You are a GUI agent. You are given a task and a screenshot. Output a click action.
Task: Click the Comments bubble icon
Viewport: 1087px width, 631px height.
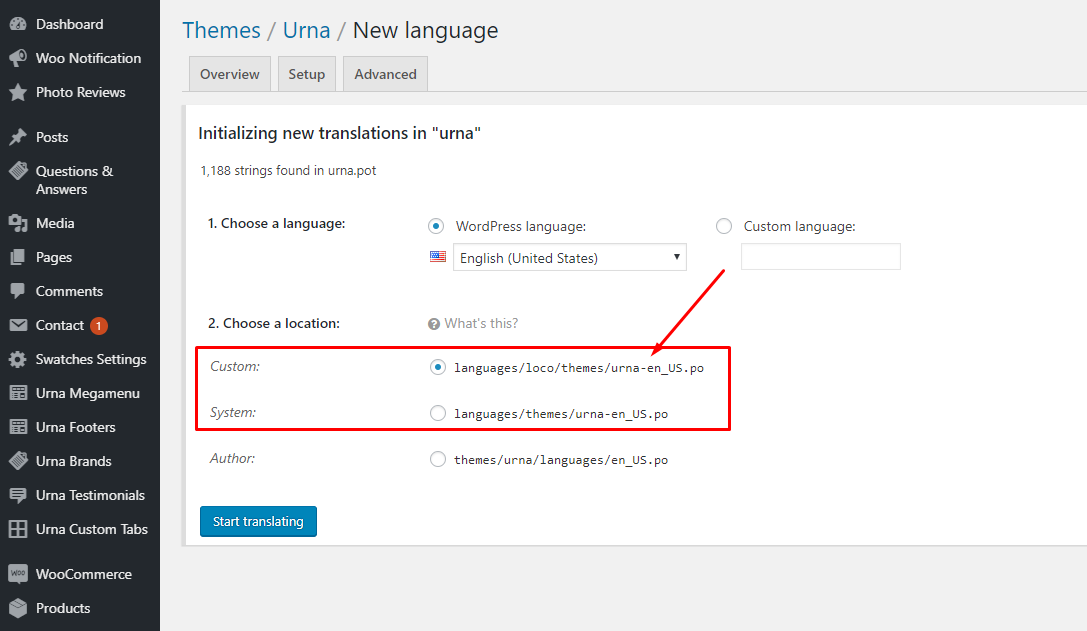(18, 291)
